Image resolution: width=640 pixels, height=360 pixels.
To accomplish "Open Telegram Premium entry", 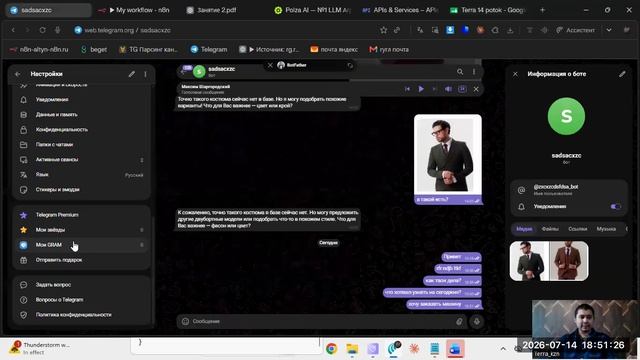I will [x=82, y=215].
